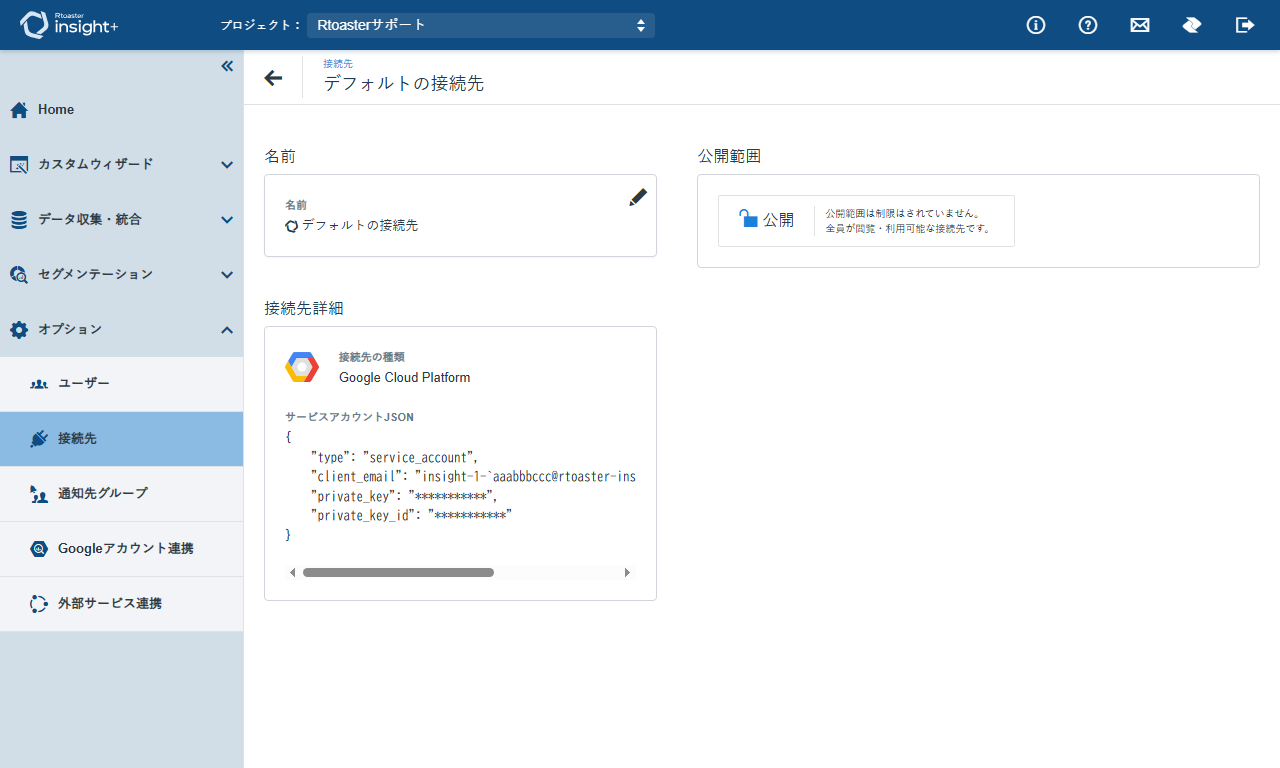Image resolution: width=1280 pixels, height=768 pixels.
Task: Open the mail envelope icon
Action: point(1140,25)
